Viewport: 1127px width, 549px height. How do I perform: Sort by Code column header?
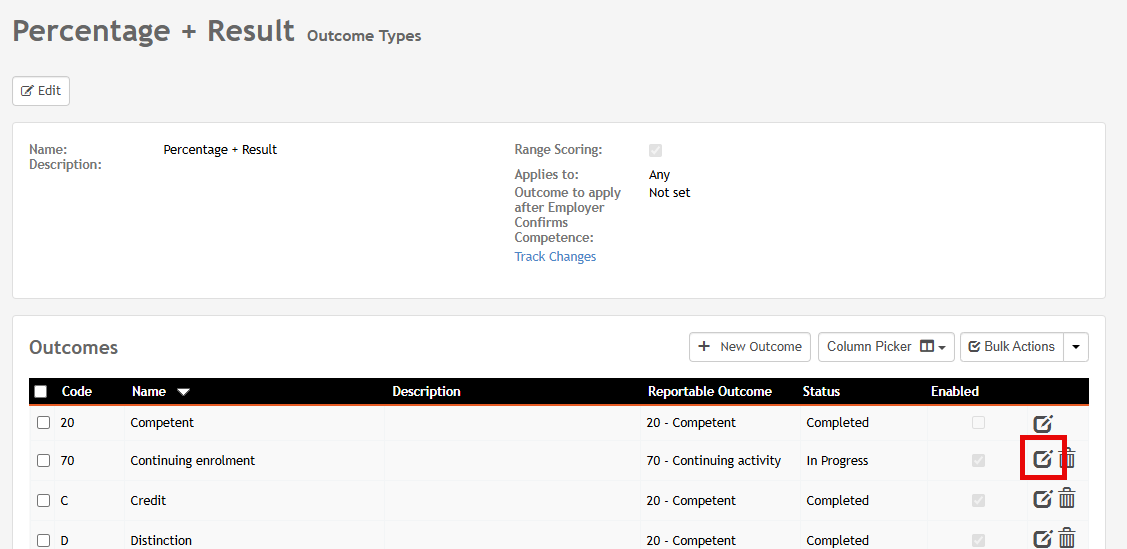(77, 392)
